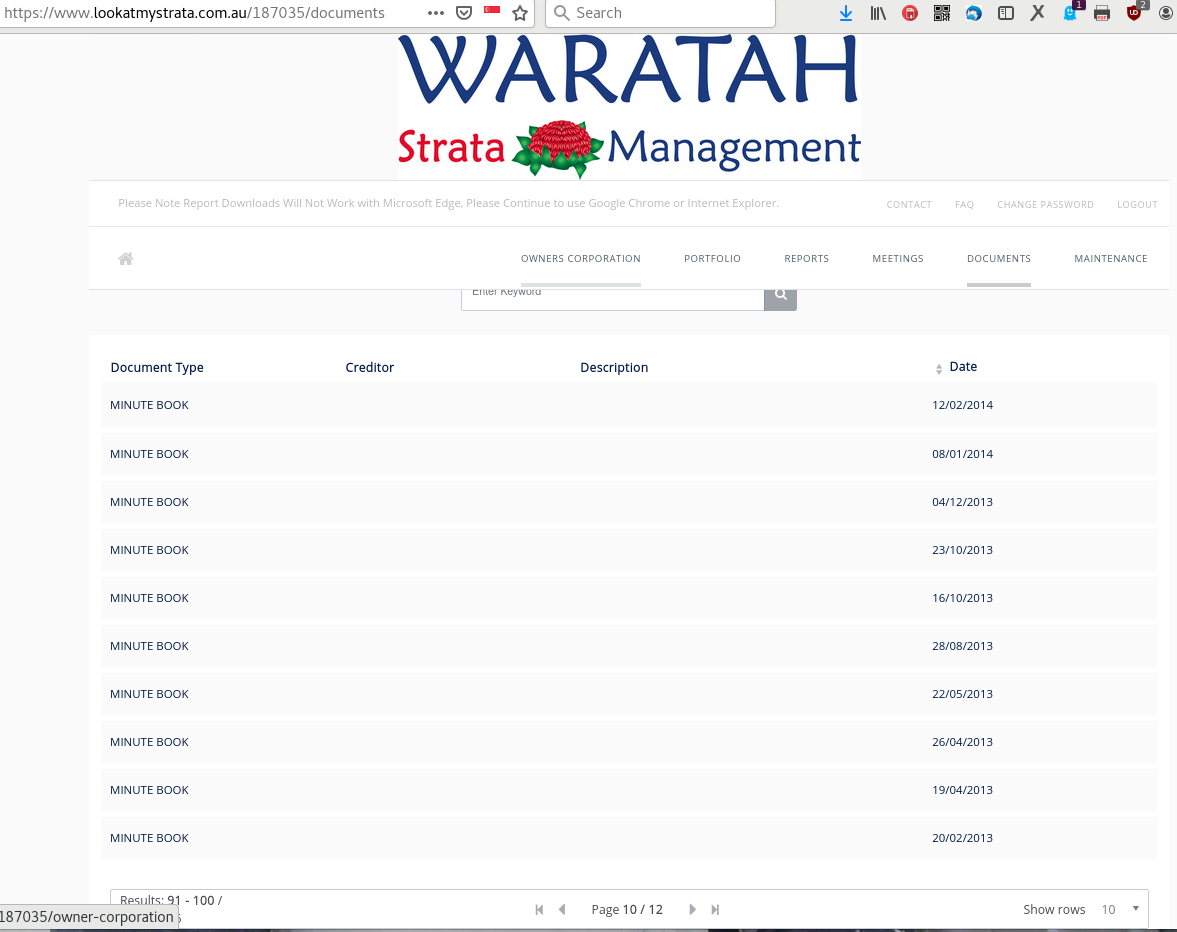The width and height of the screenshot is (1177, 932).
Task: Open the Owners Corporation menu
Action: [x=581, y=258]
